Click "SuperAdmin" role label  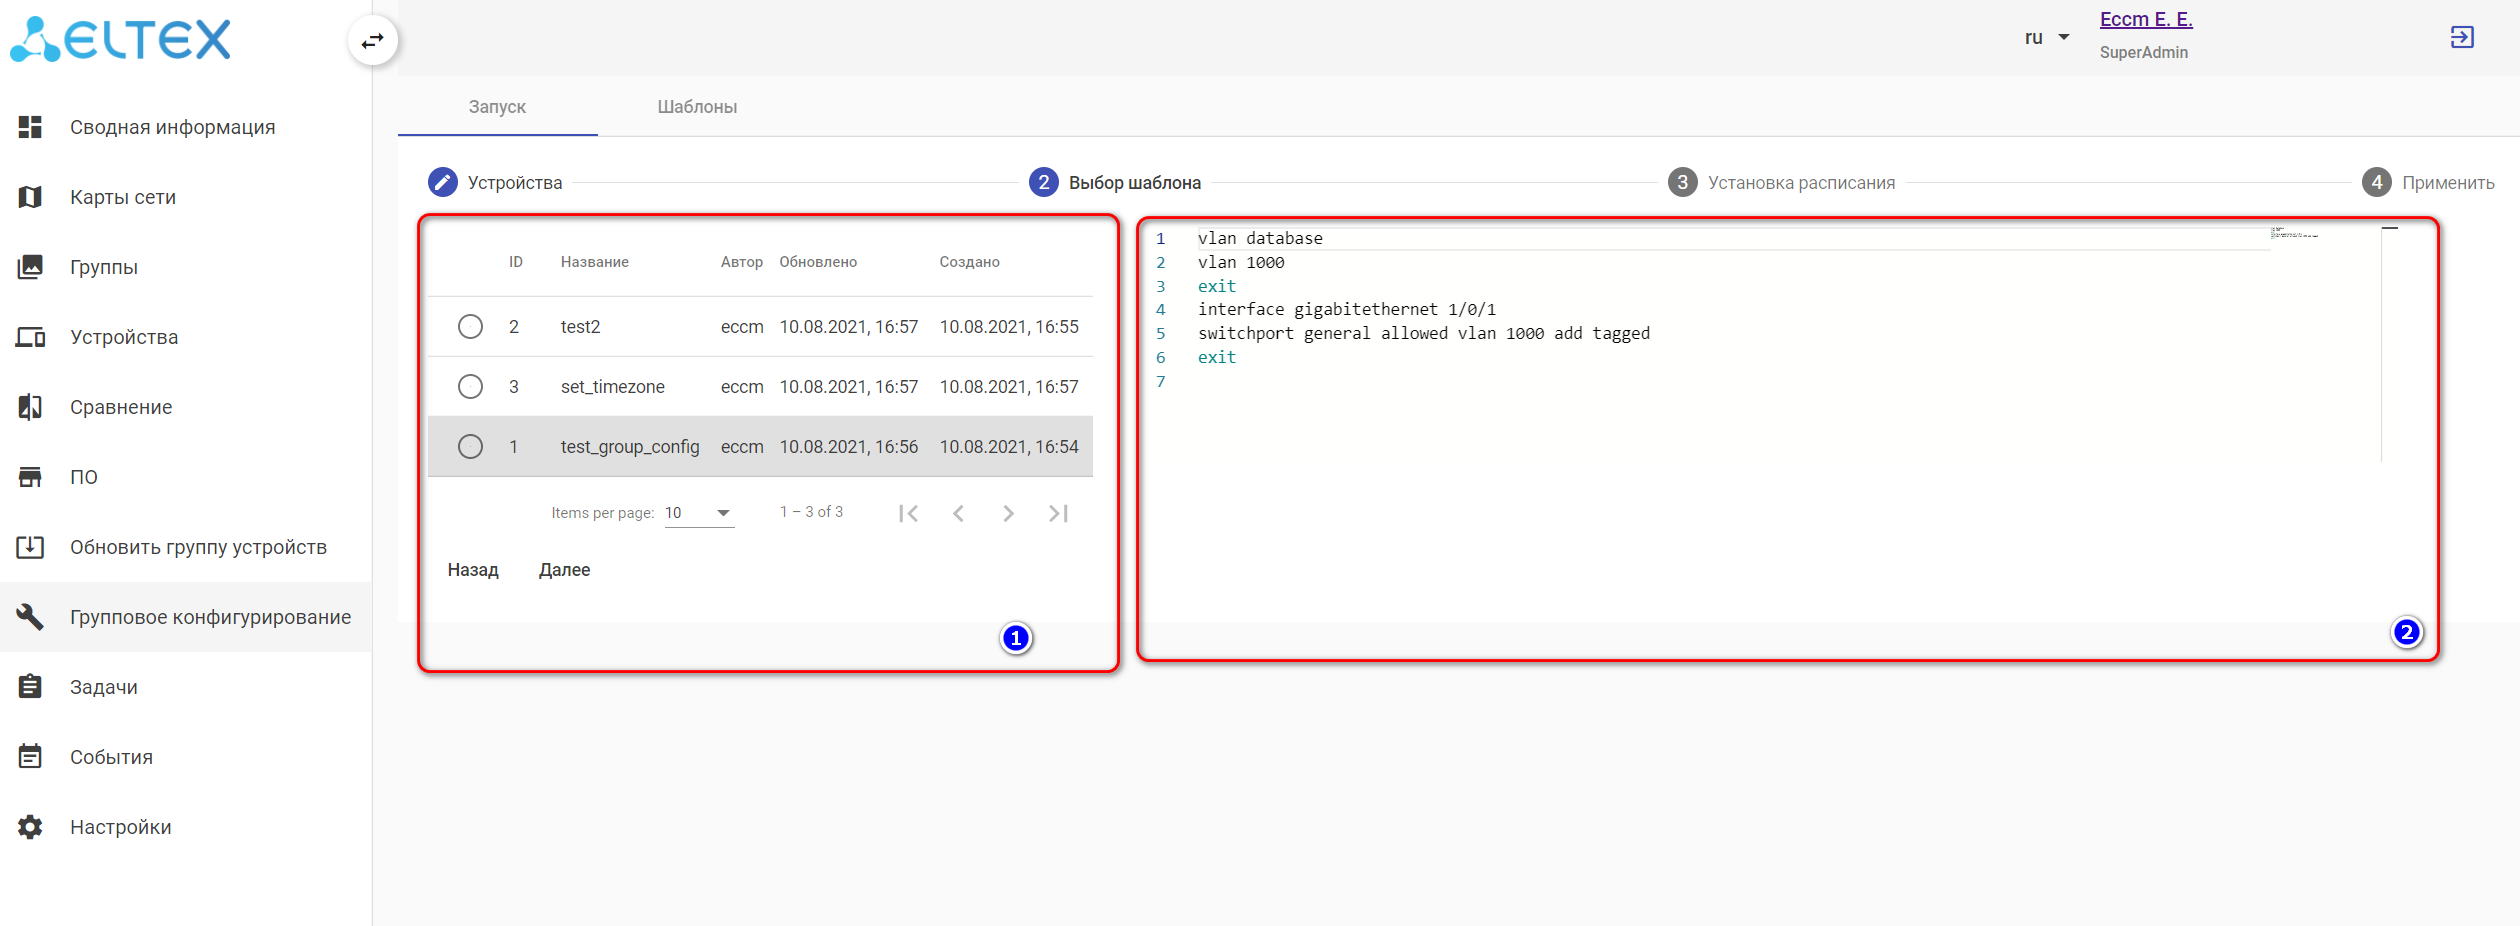click(x=2144, y=52)
